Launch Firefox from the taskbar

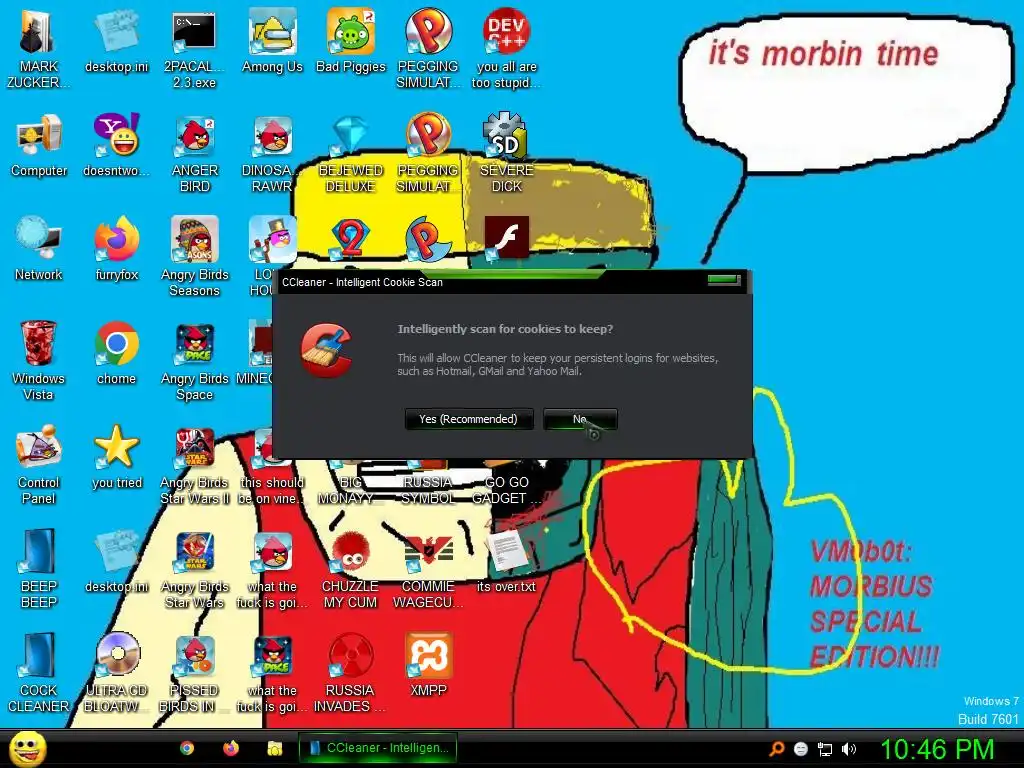click(x=231, y=748)
